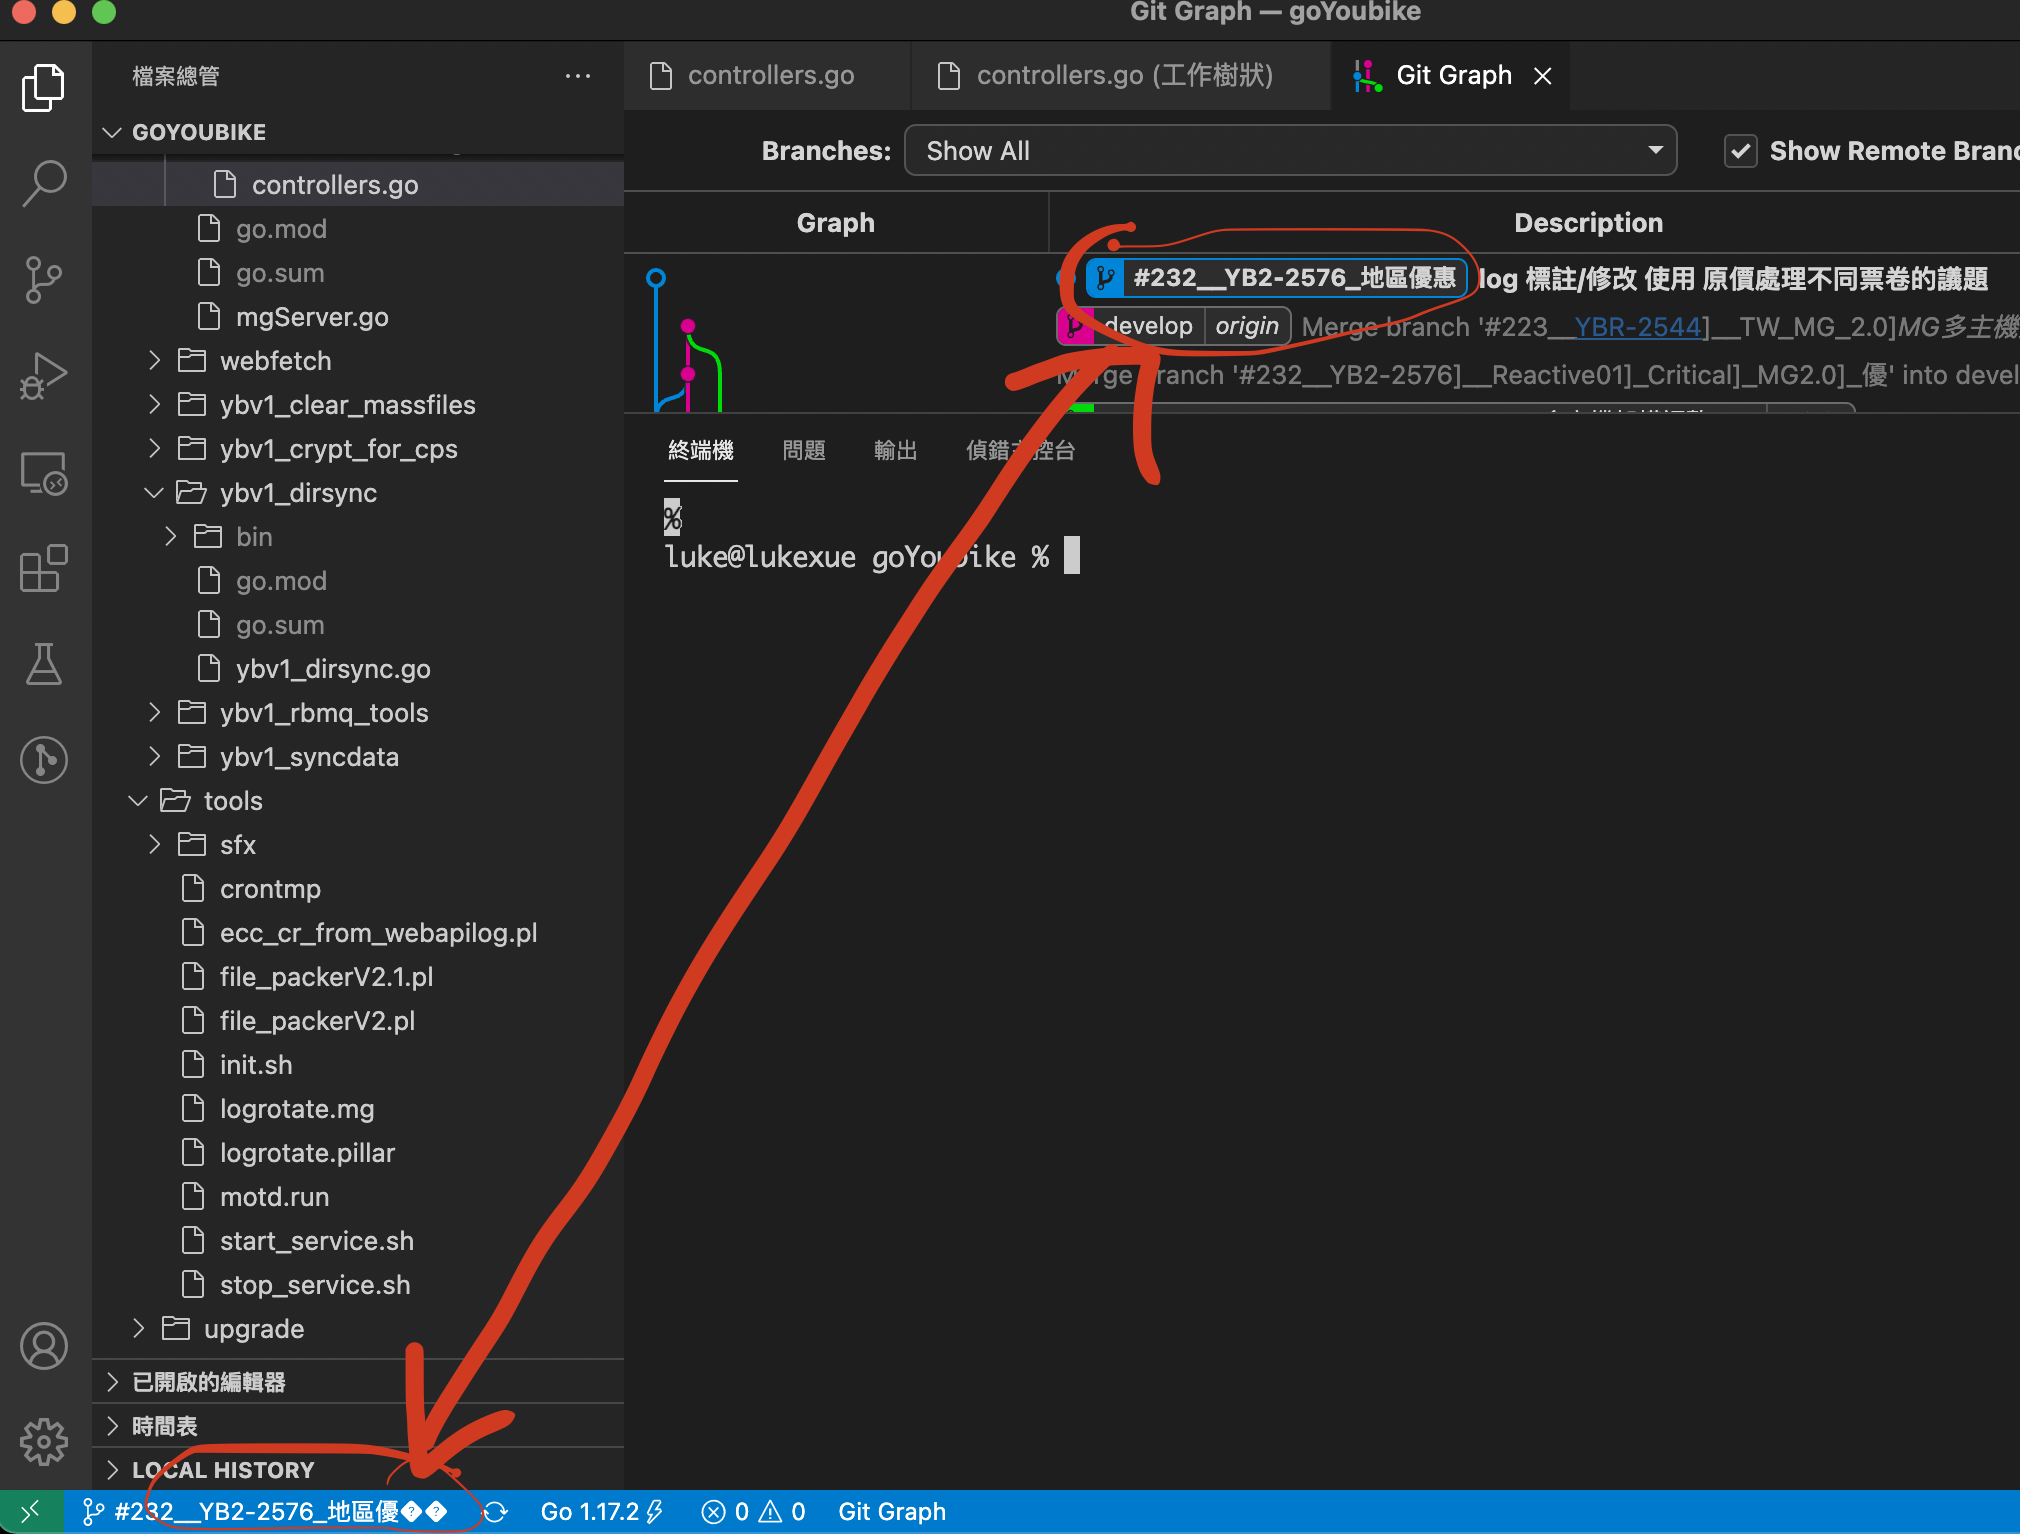Open the Manage settings gear icon
The width and height of the screenshot is (2020, 1534).
point(44,1442)
